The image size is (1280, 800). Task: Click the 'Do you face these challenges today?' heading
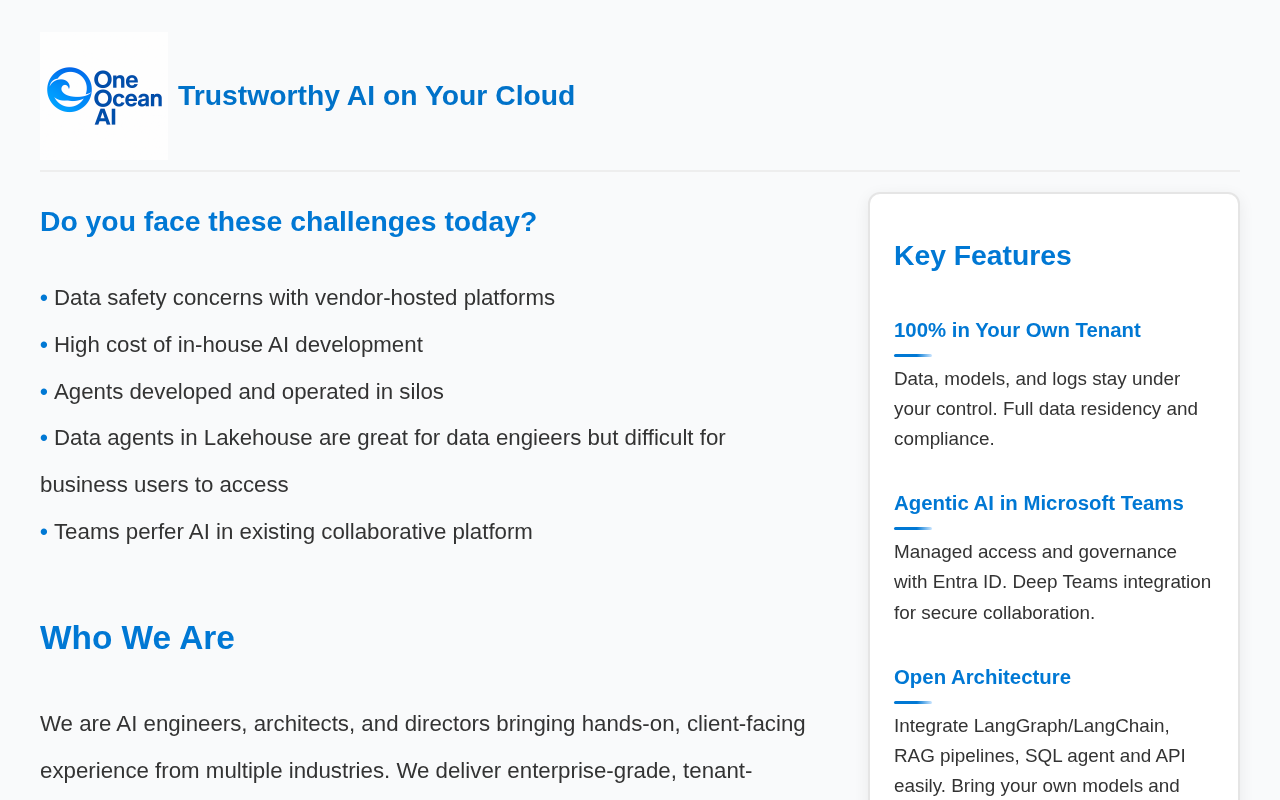click(x=288, y=222)
